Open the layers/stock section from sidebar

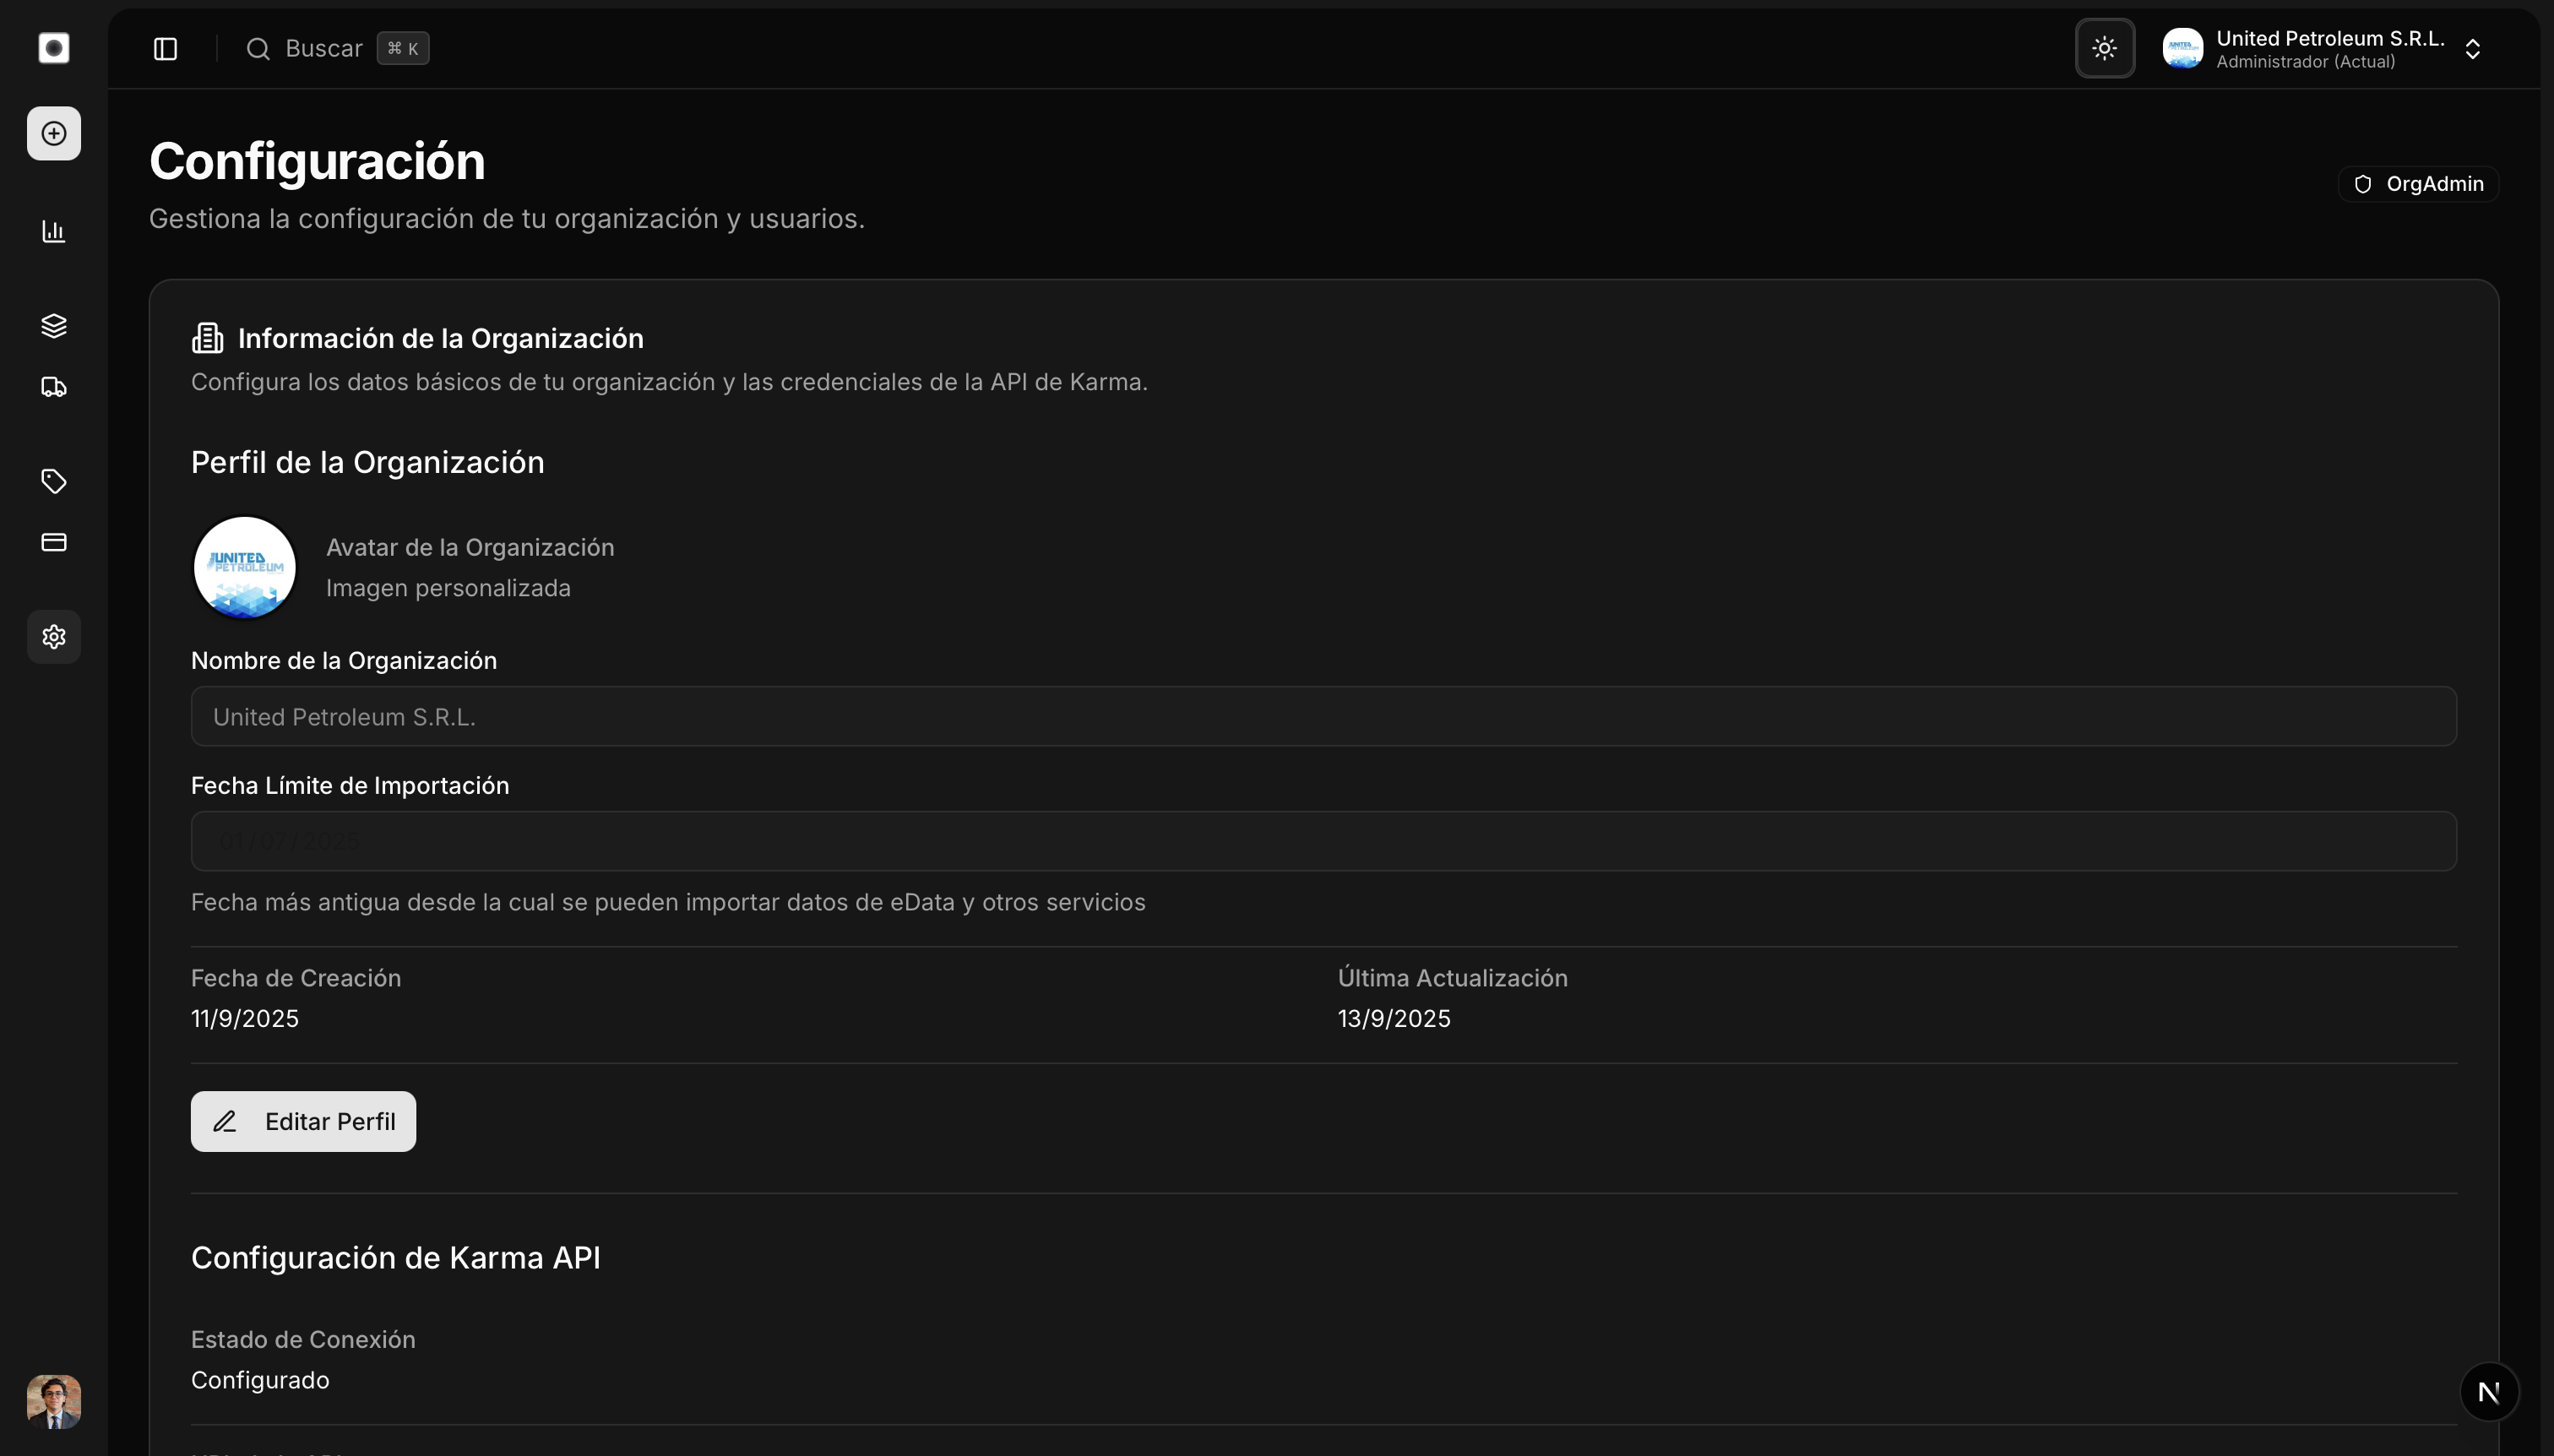[x=53, y=325]
